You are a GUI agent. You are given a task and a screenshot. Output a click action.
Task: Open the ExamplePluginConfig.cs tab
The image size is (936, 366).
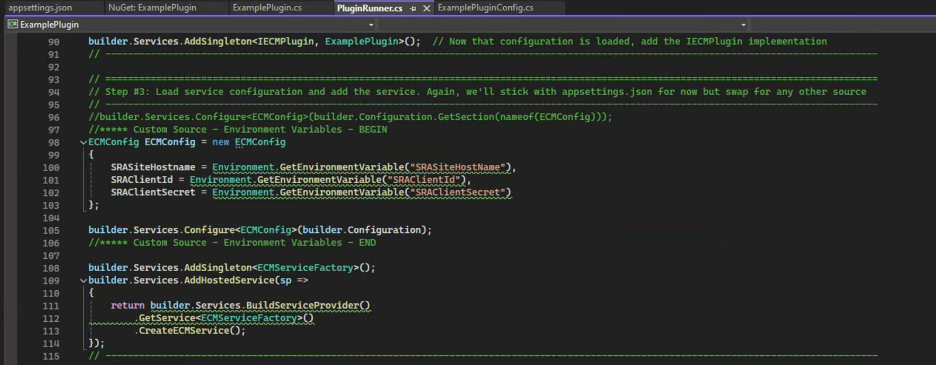pyautogui.click(x=485, y=8)
